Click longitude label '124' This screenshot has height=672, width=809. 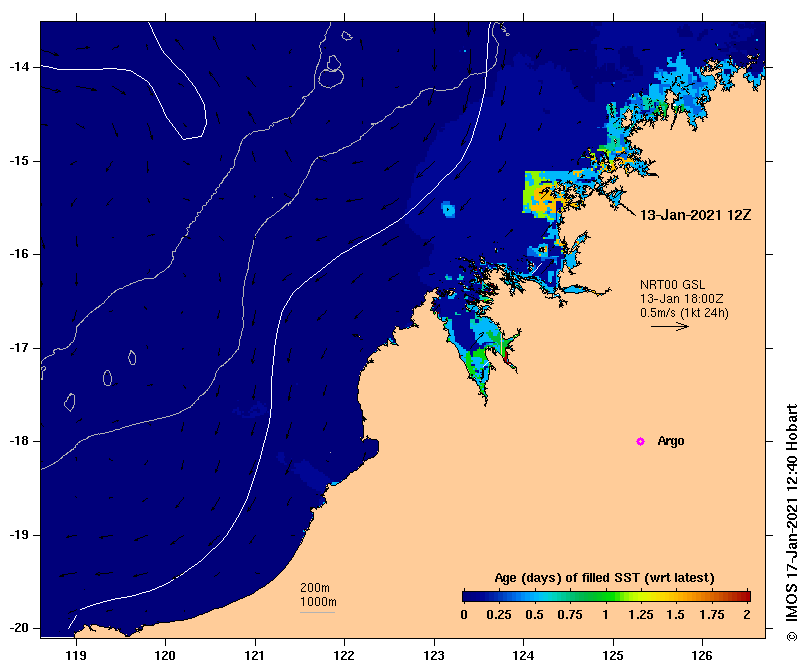[x=523, y=655]
